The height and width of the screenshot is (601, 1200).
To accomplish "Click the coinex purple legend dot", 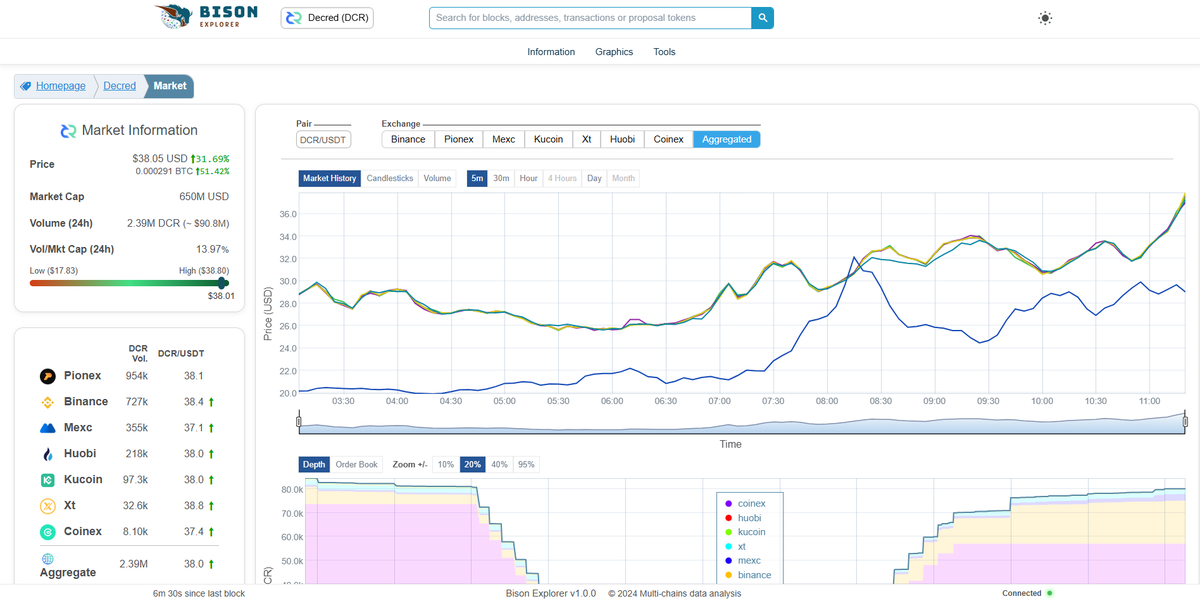I will click(728, 504).
